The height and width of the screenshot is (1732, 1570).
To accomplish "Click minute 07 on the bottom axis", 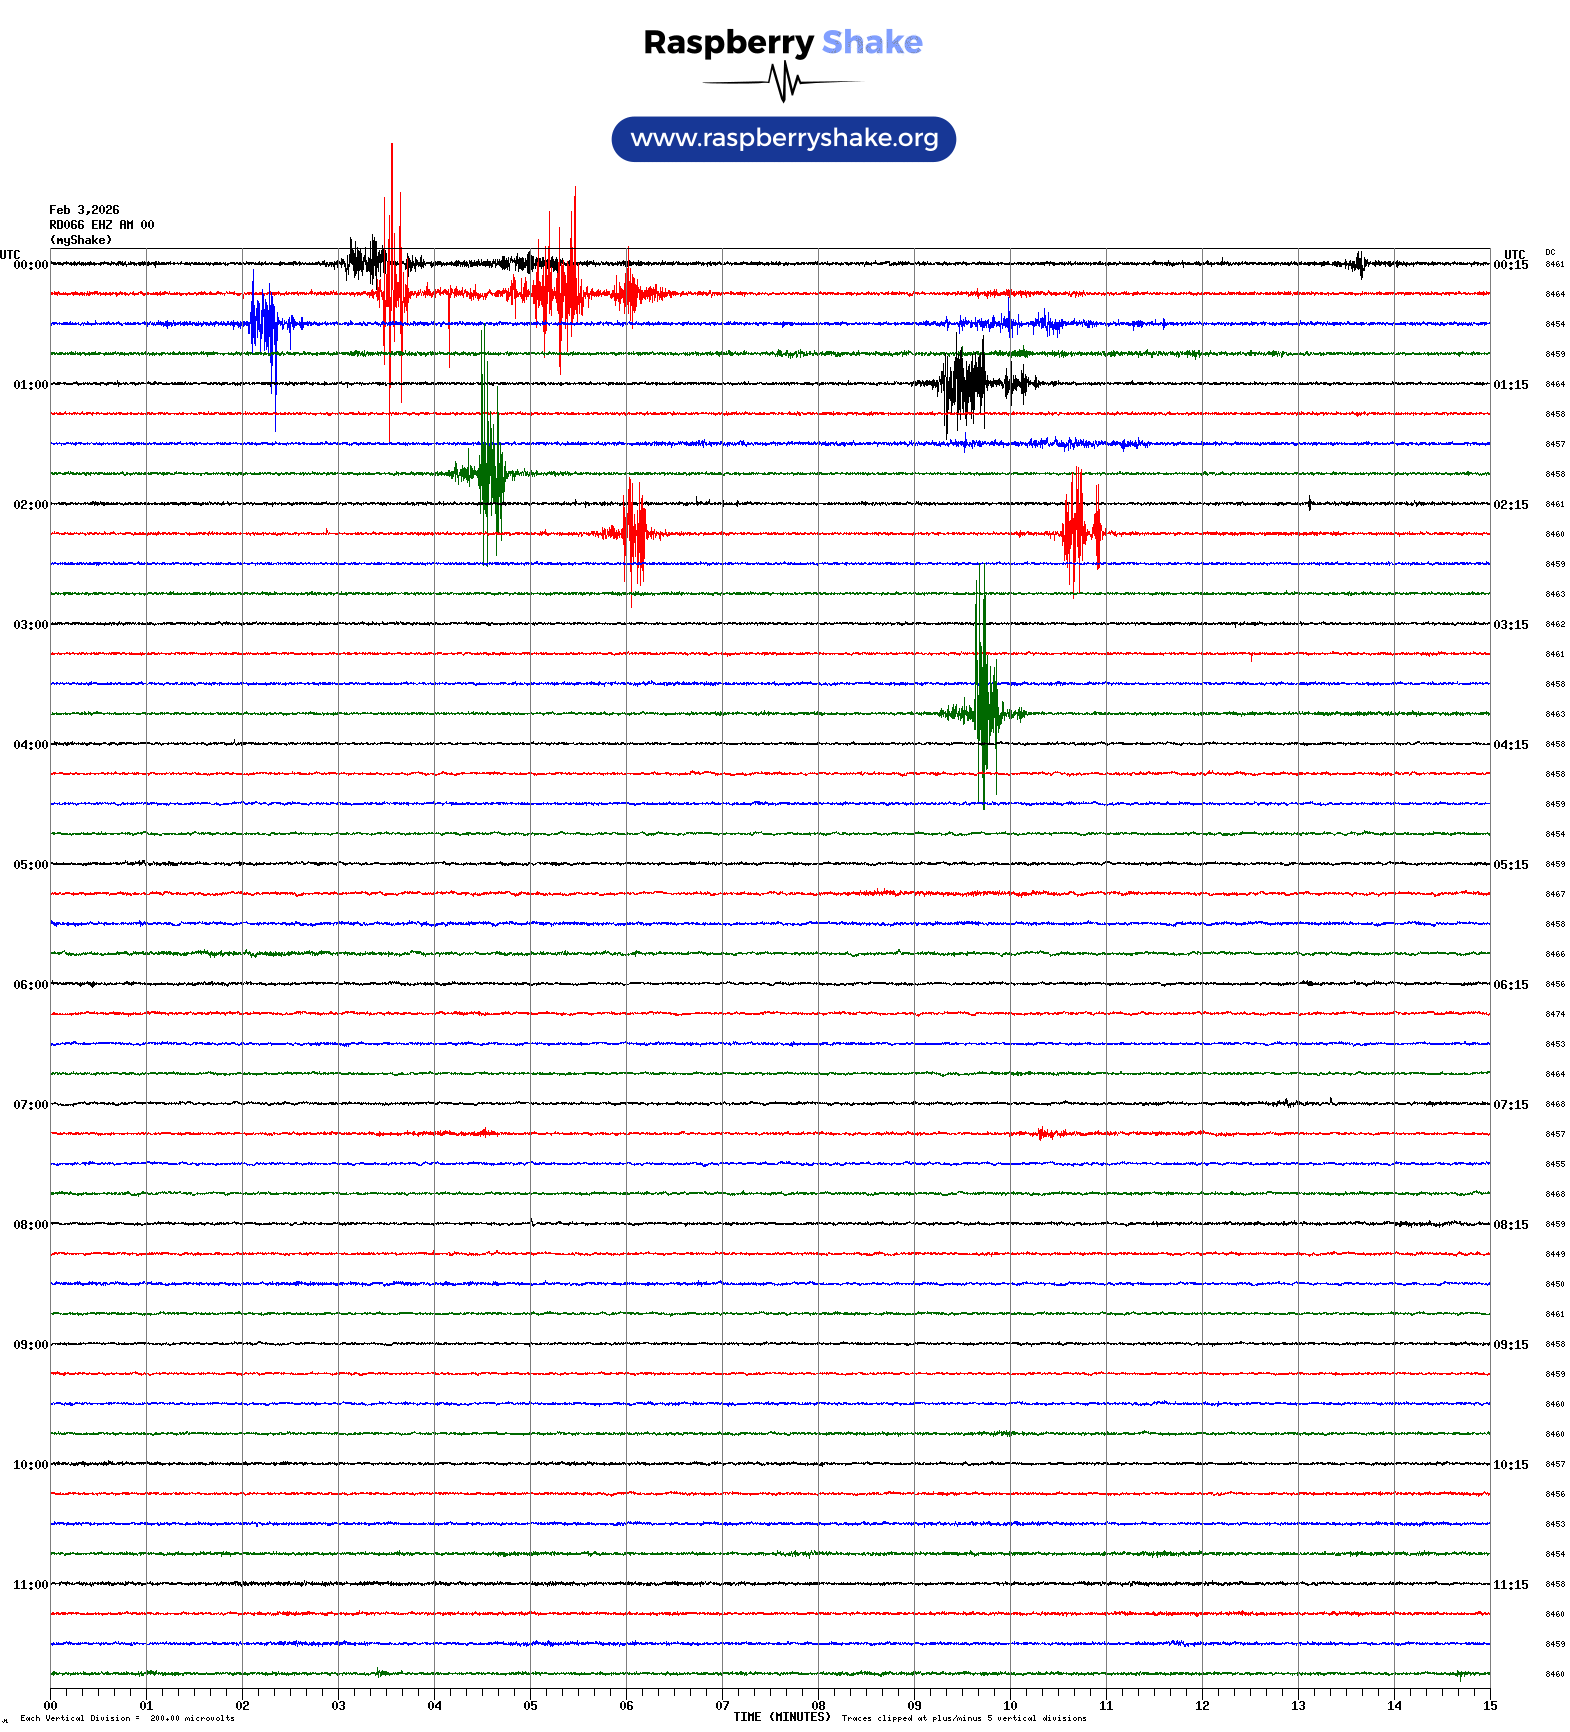I will 722,1706.
